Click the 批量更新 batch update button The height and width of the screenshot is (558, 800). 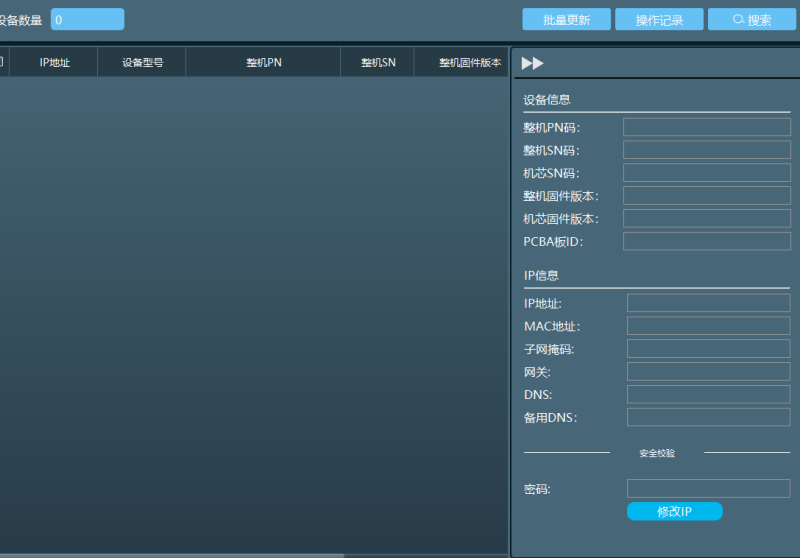pos(566,20)
